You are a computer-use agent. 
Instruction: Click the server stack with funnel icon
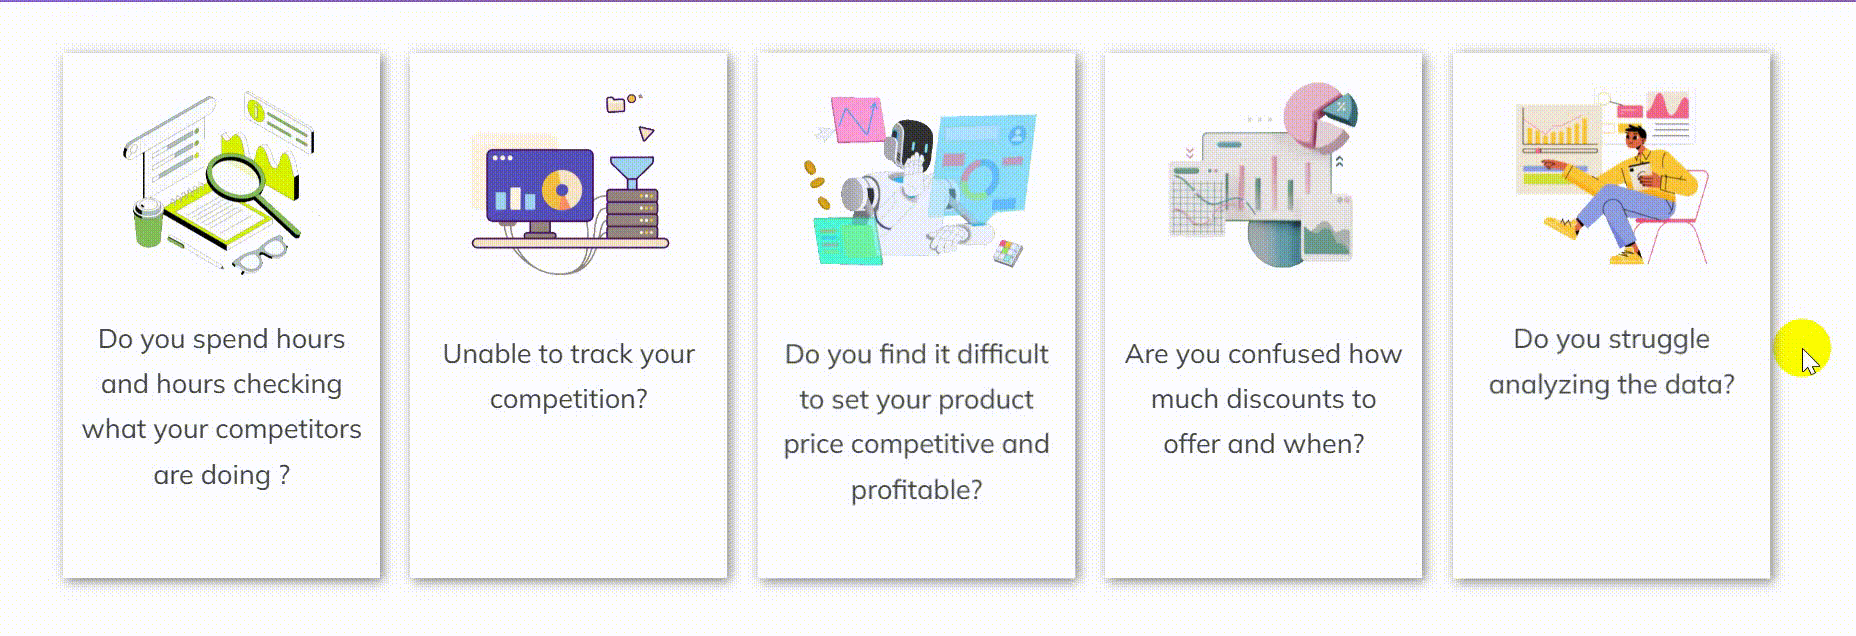tap(632, 197)
